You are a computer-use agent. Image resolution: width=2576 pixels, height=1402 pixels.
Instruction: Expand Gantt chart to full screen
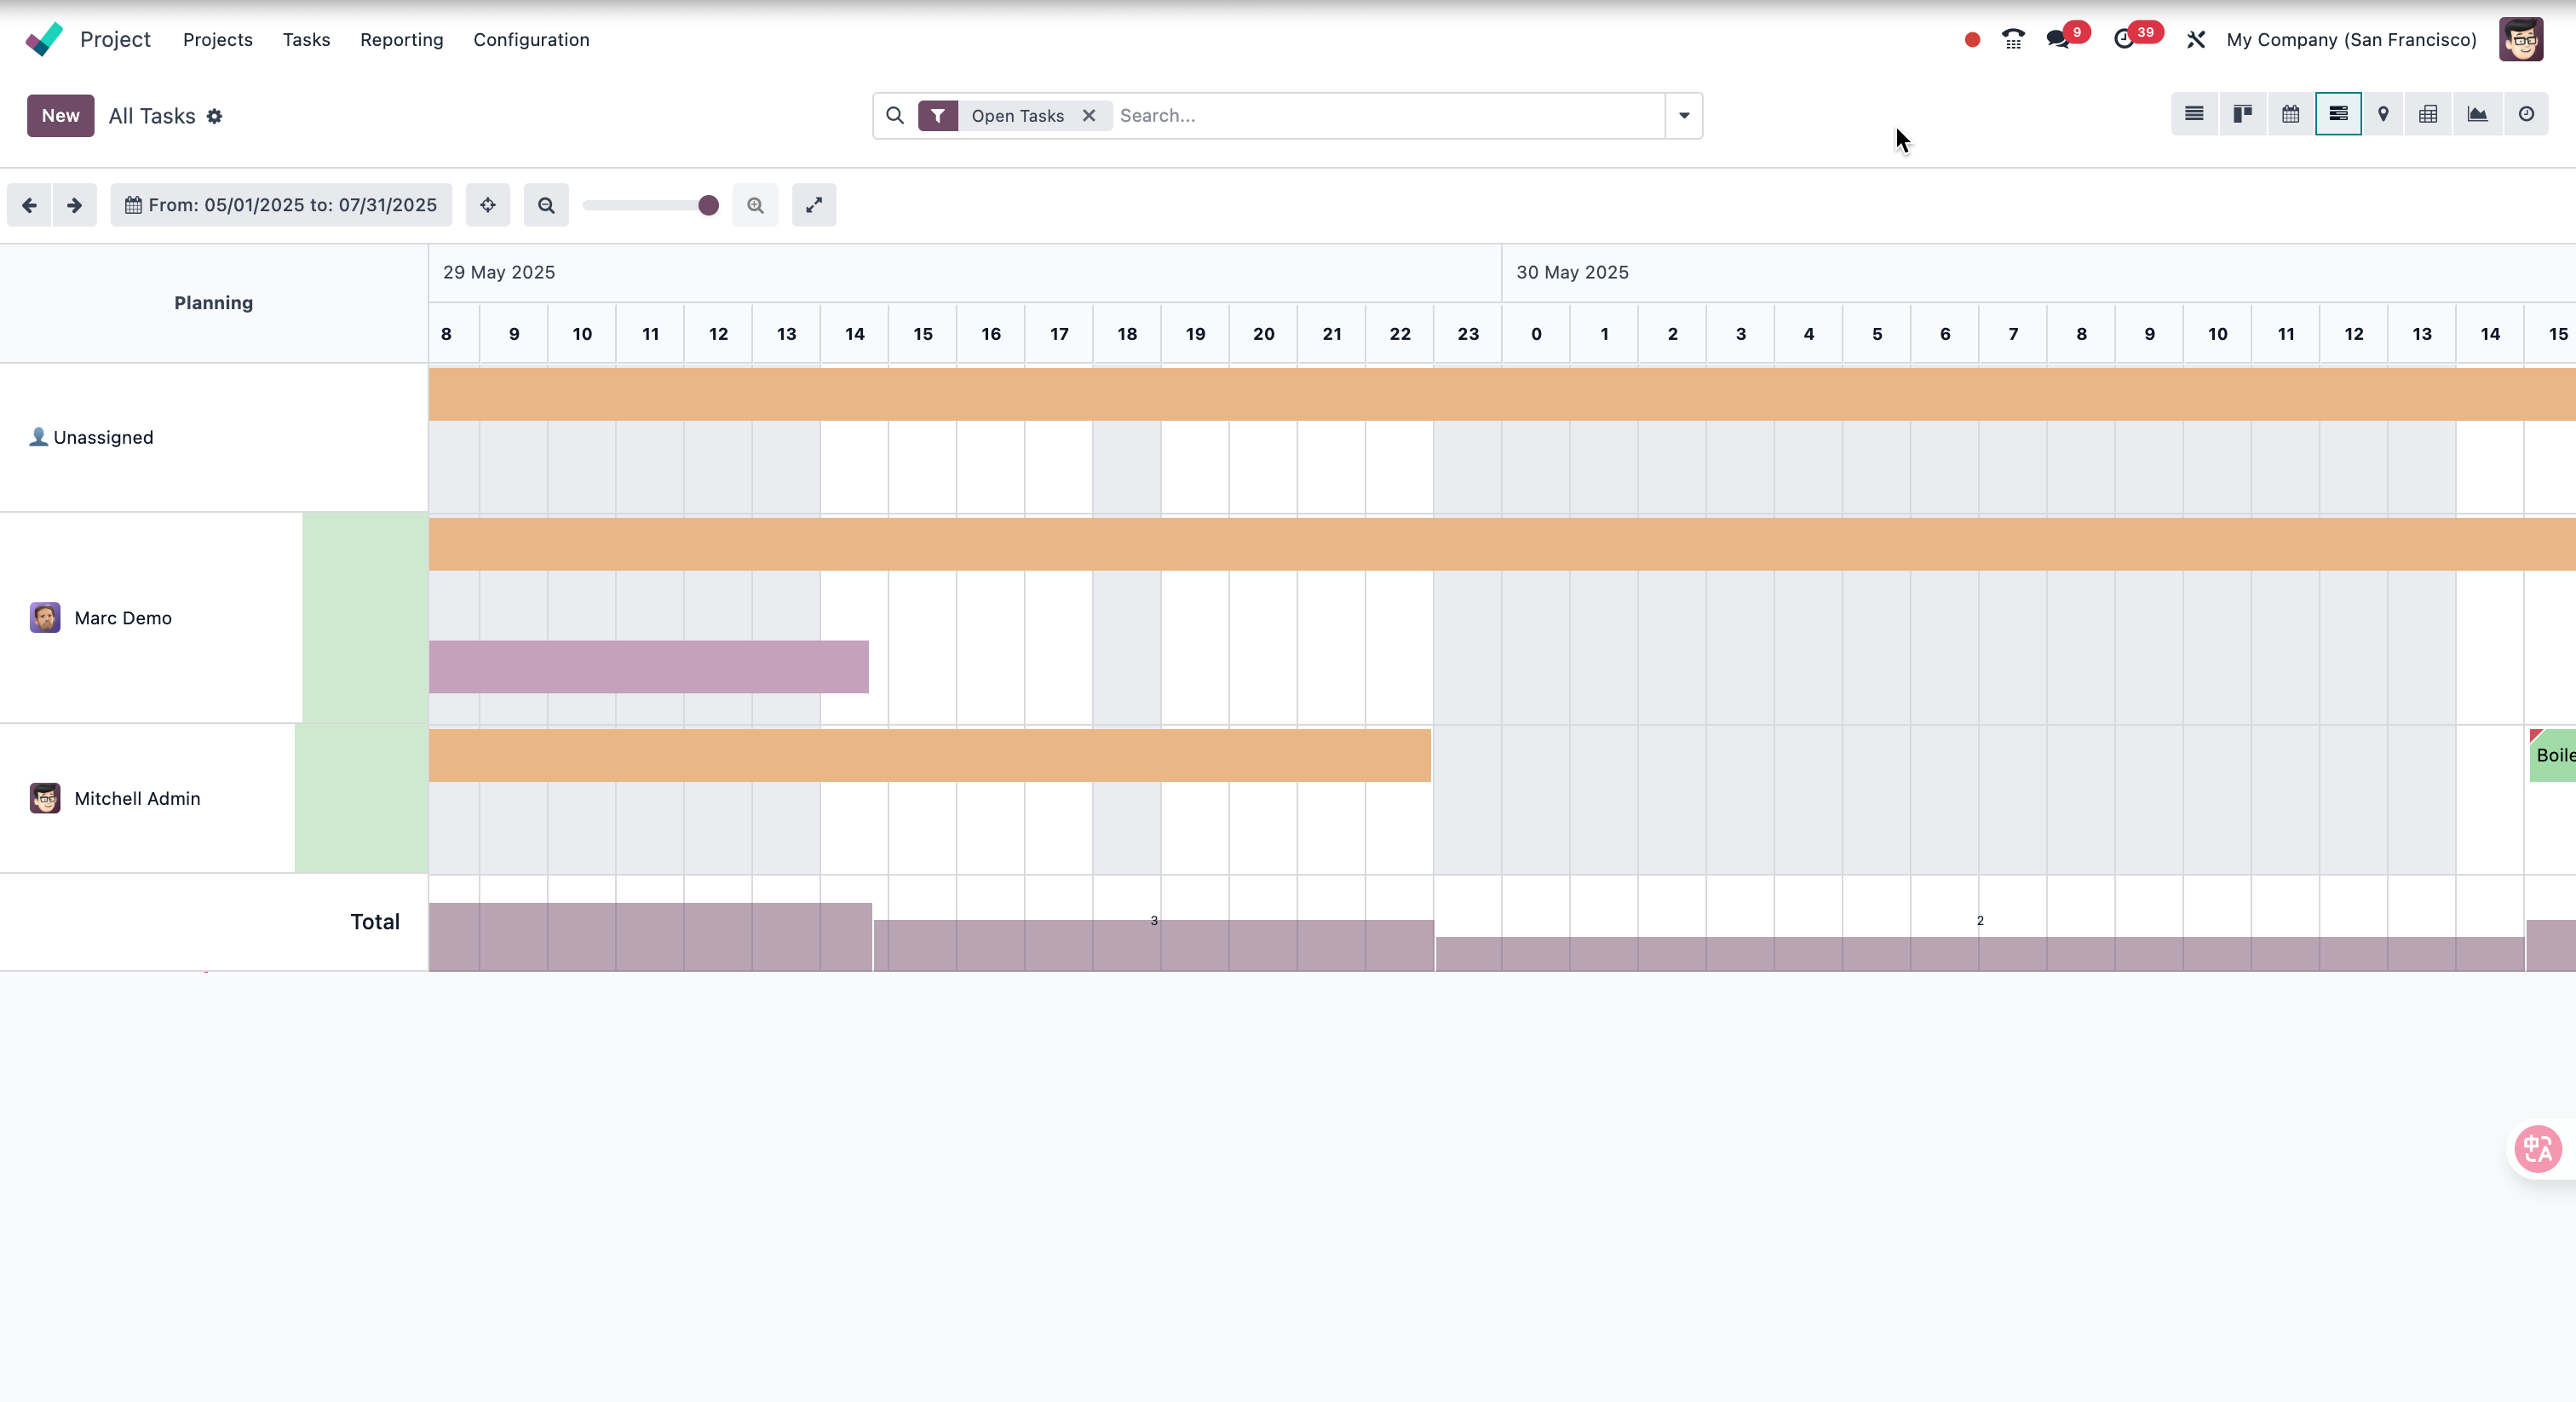[814, 205]
